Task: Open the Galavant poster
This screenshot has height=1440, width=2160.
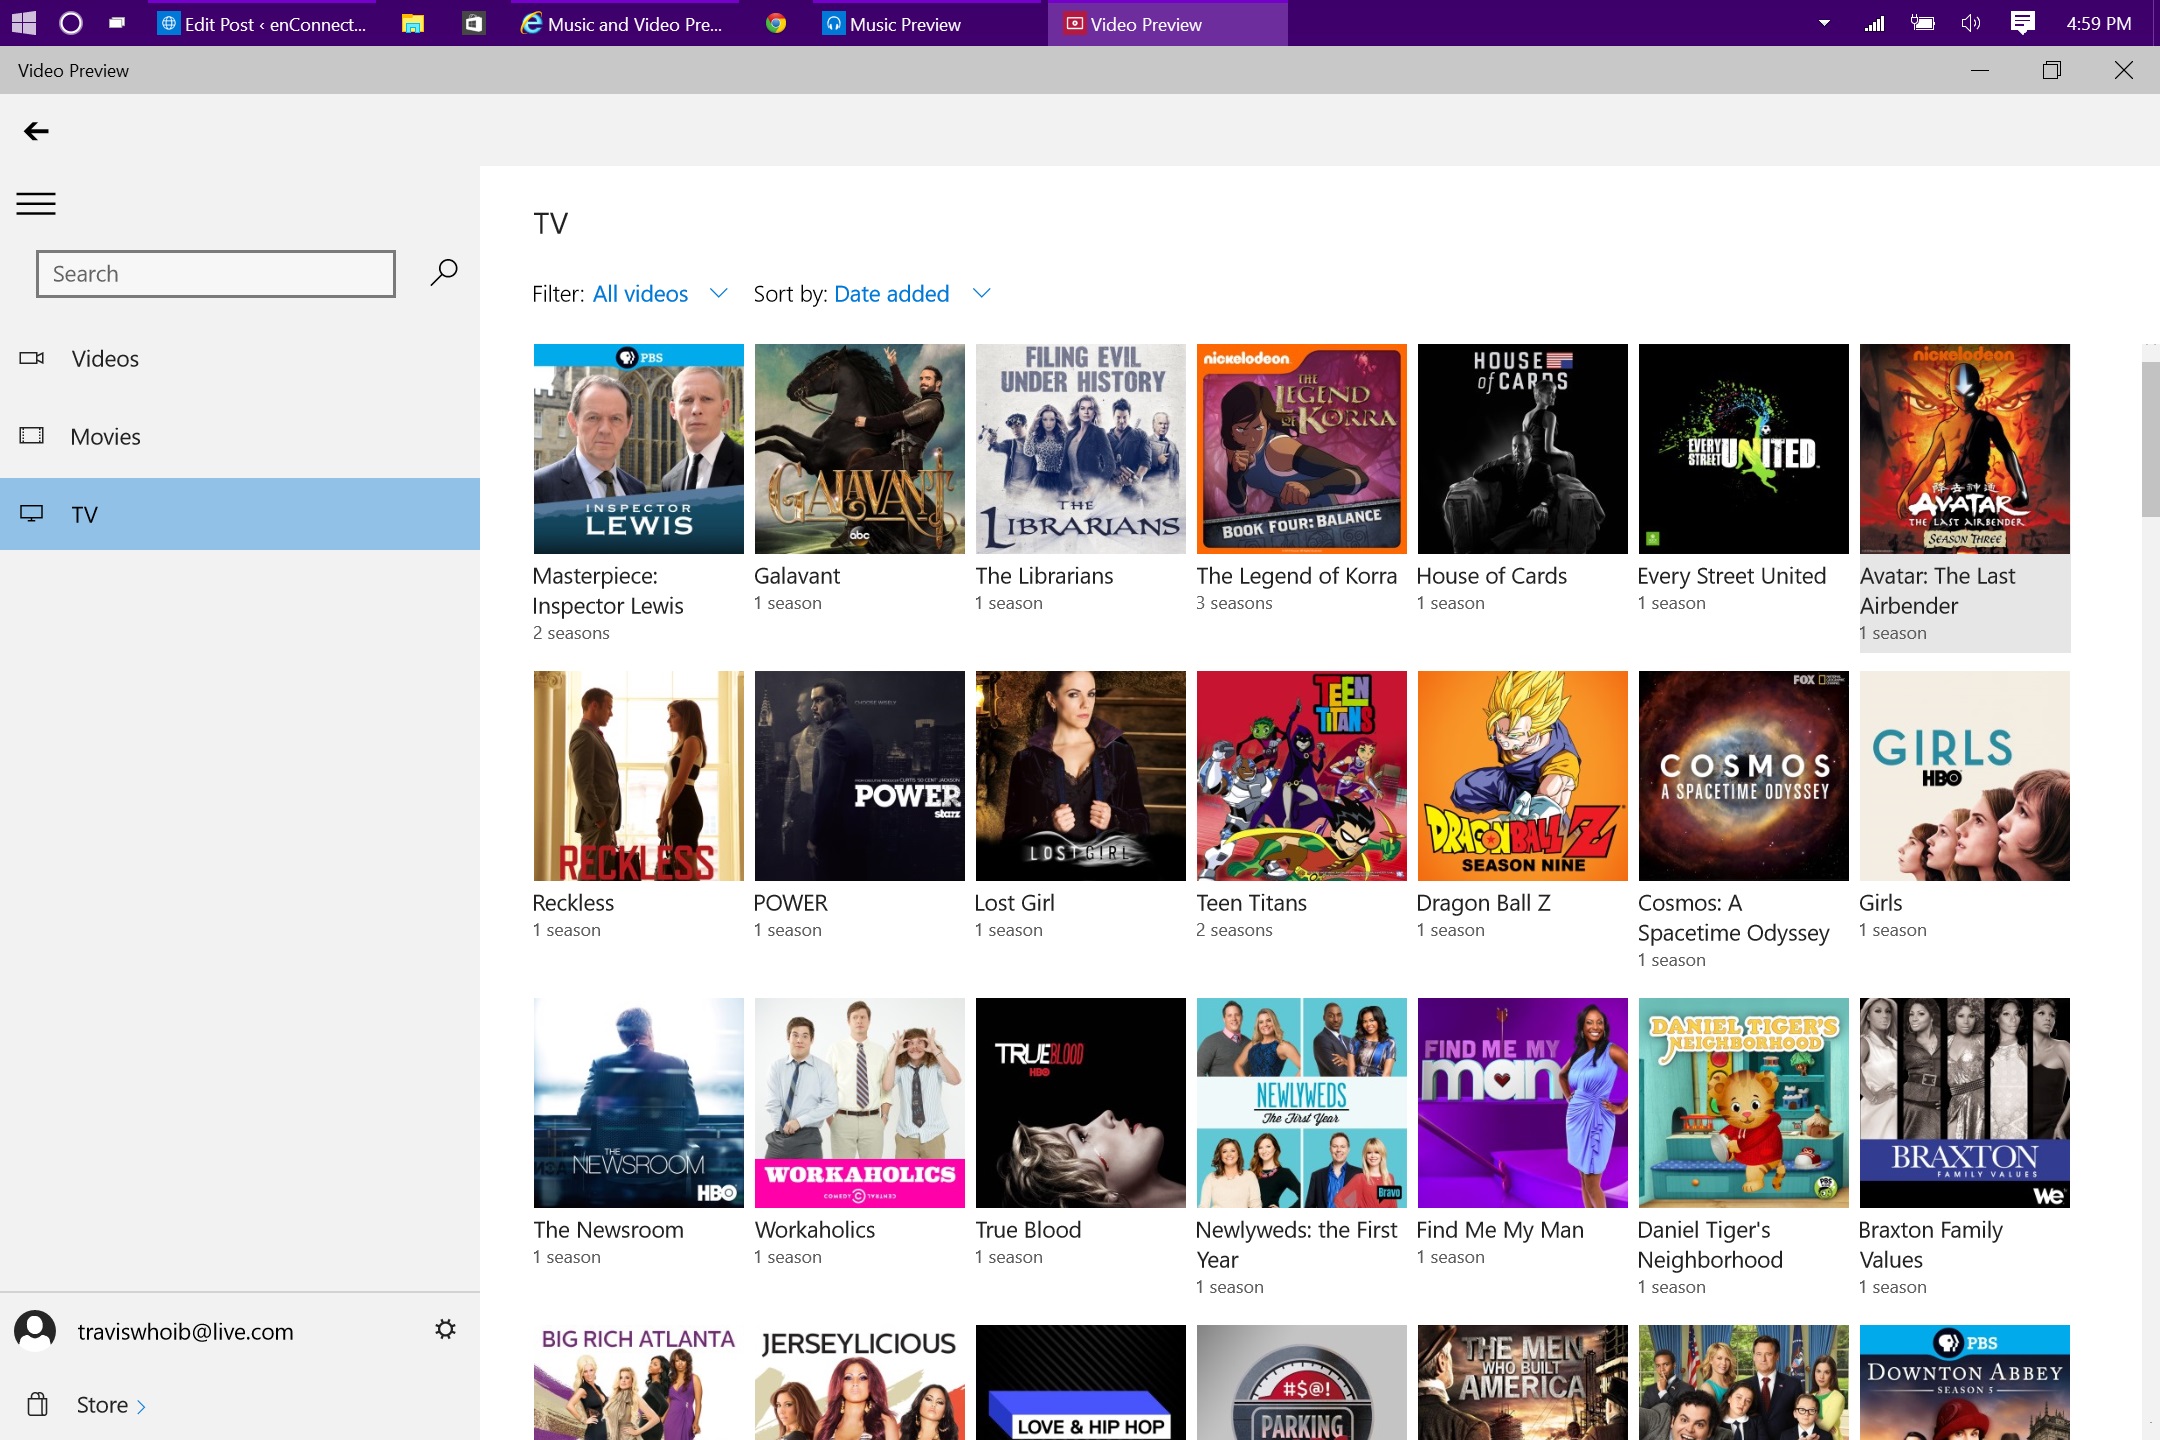Action: click(x=859, y=449)
